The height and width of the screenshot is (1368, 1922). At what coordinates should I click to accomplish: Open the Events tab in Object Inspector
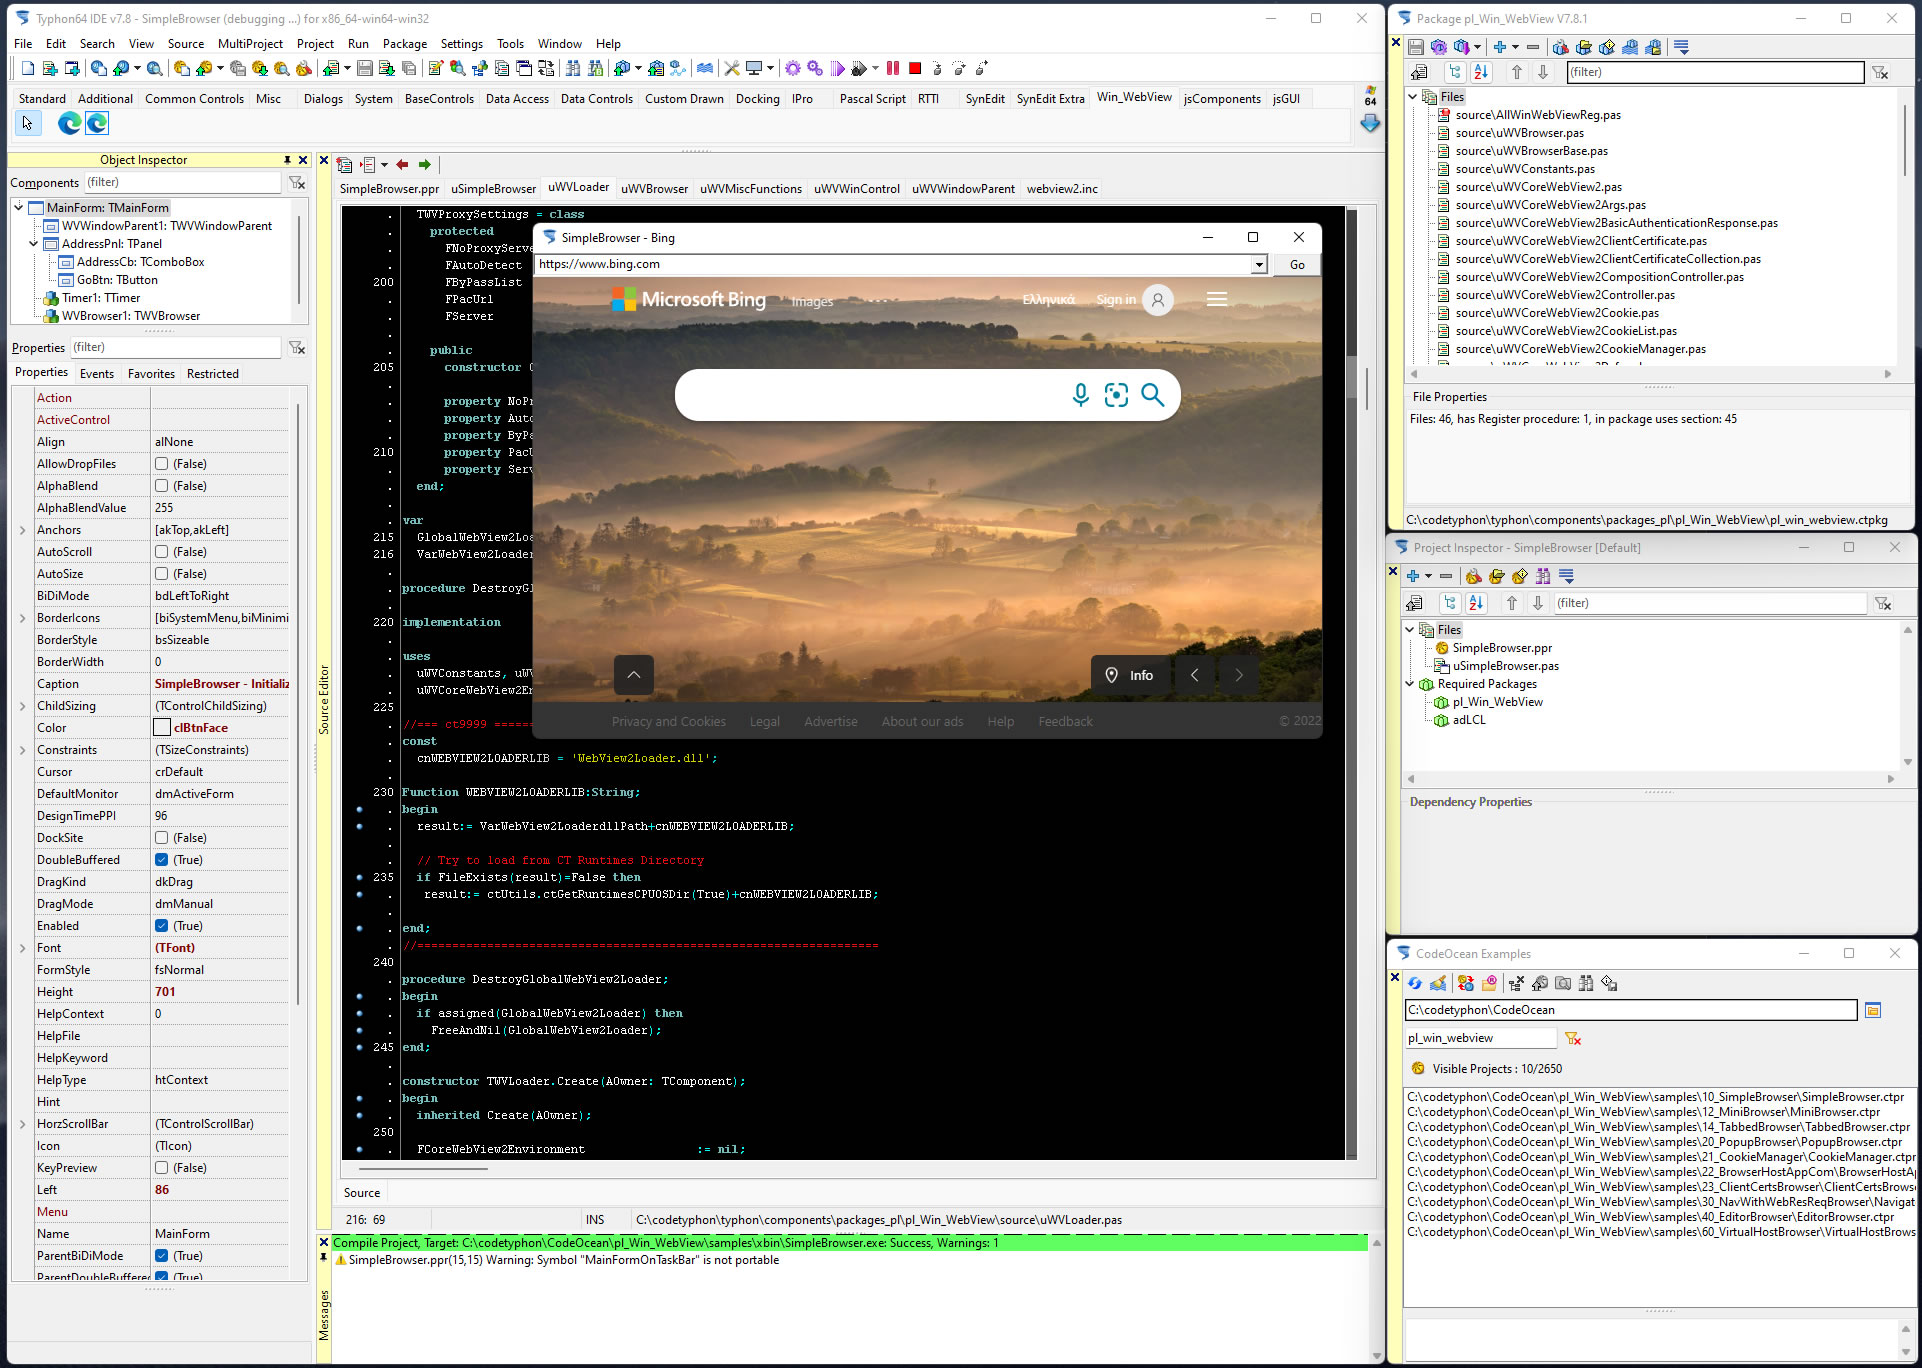click(x=97, y=374)
